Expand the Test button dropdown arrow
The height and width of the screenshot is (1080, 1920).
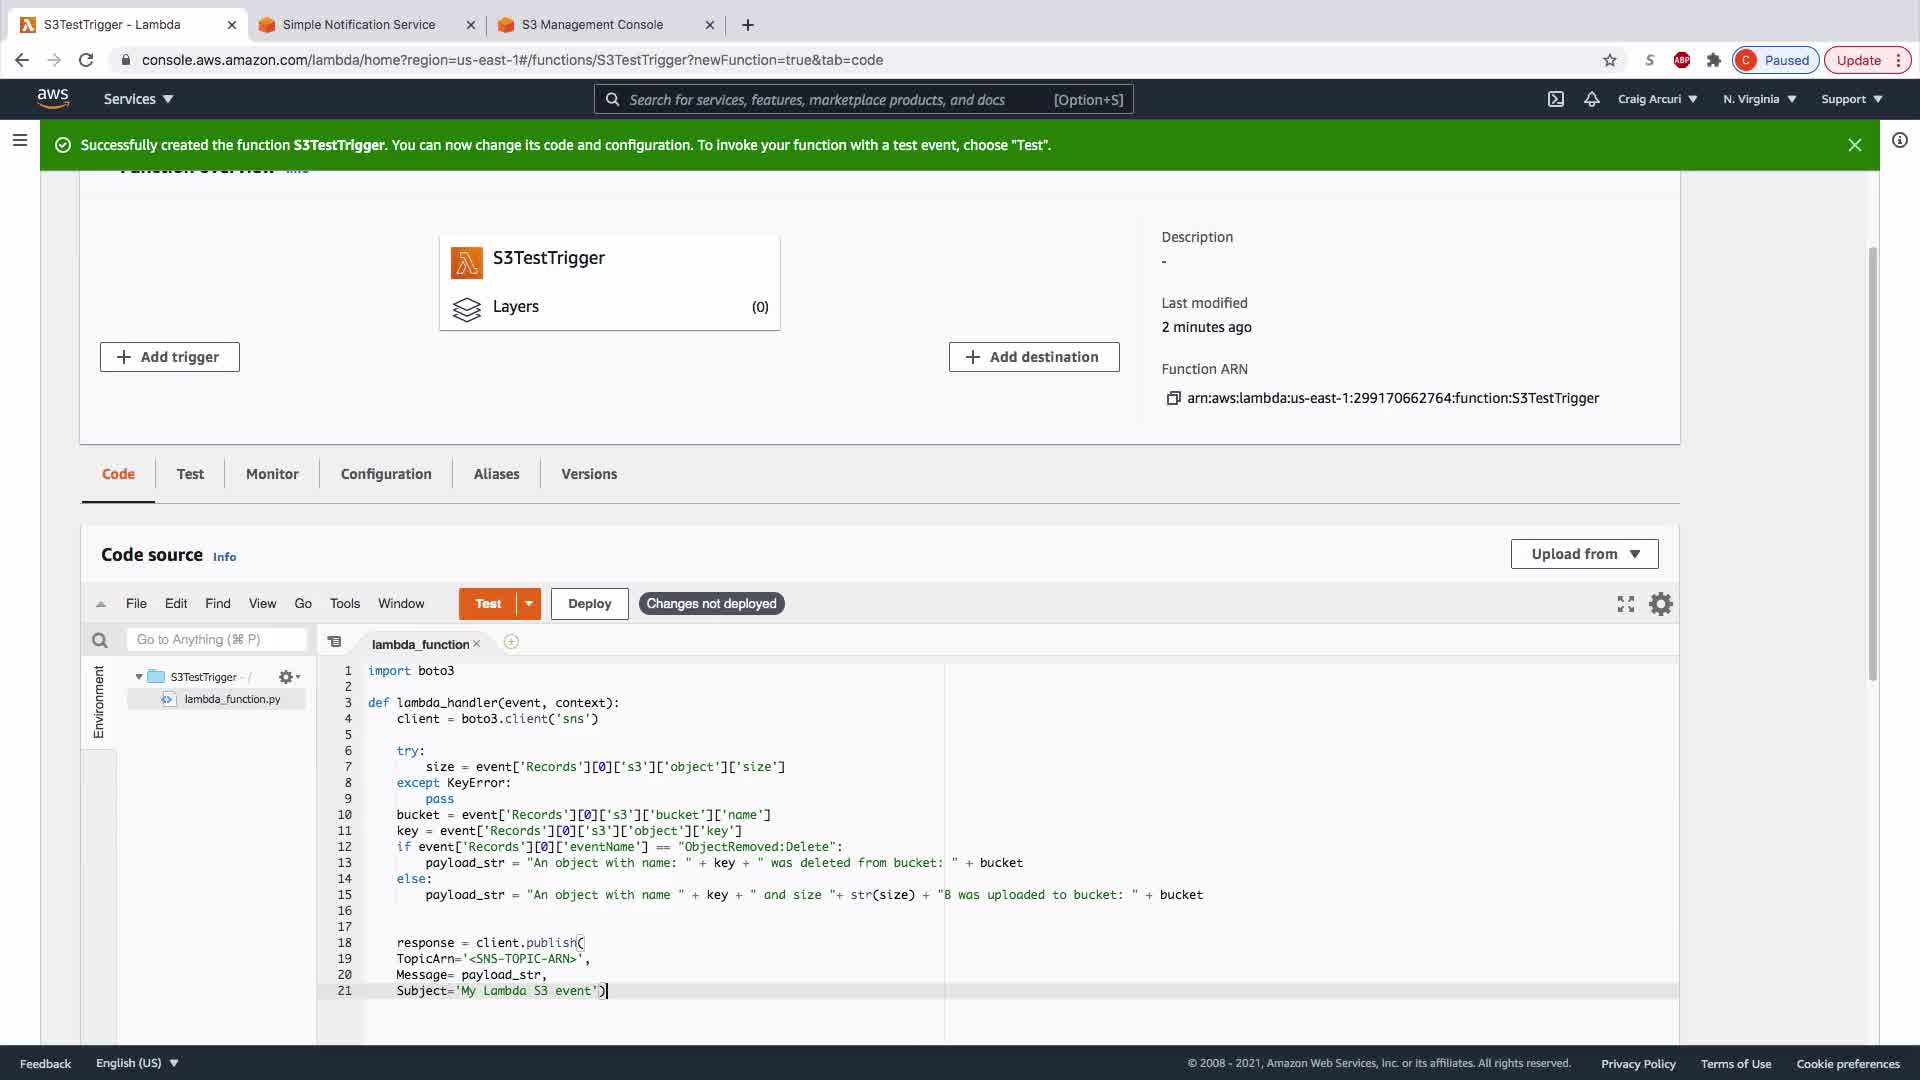click(529, 604)
